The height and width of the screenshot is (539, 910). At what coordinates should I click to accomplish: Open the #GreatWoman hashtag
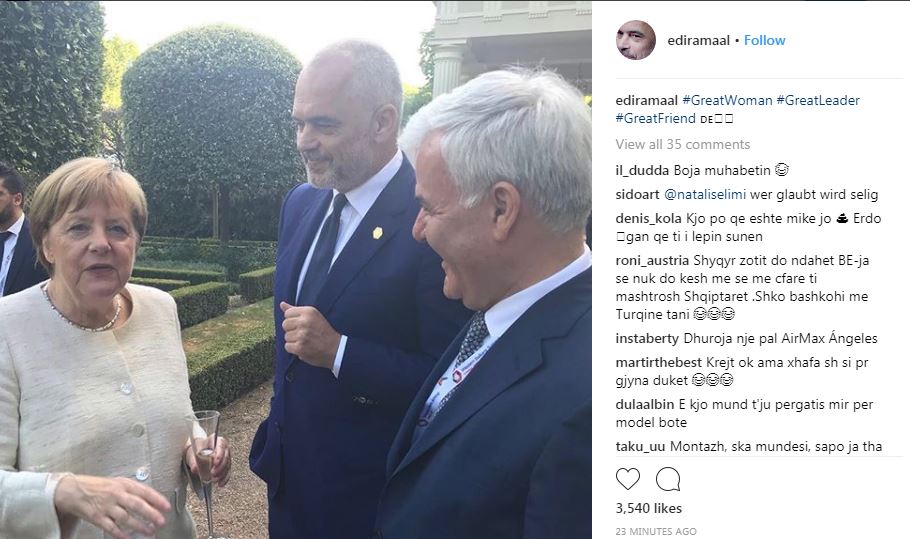point(727,100)
